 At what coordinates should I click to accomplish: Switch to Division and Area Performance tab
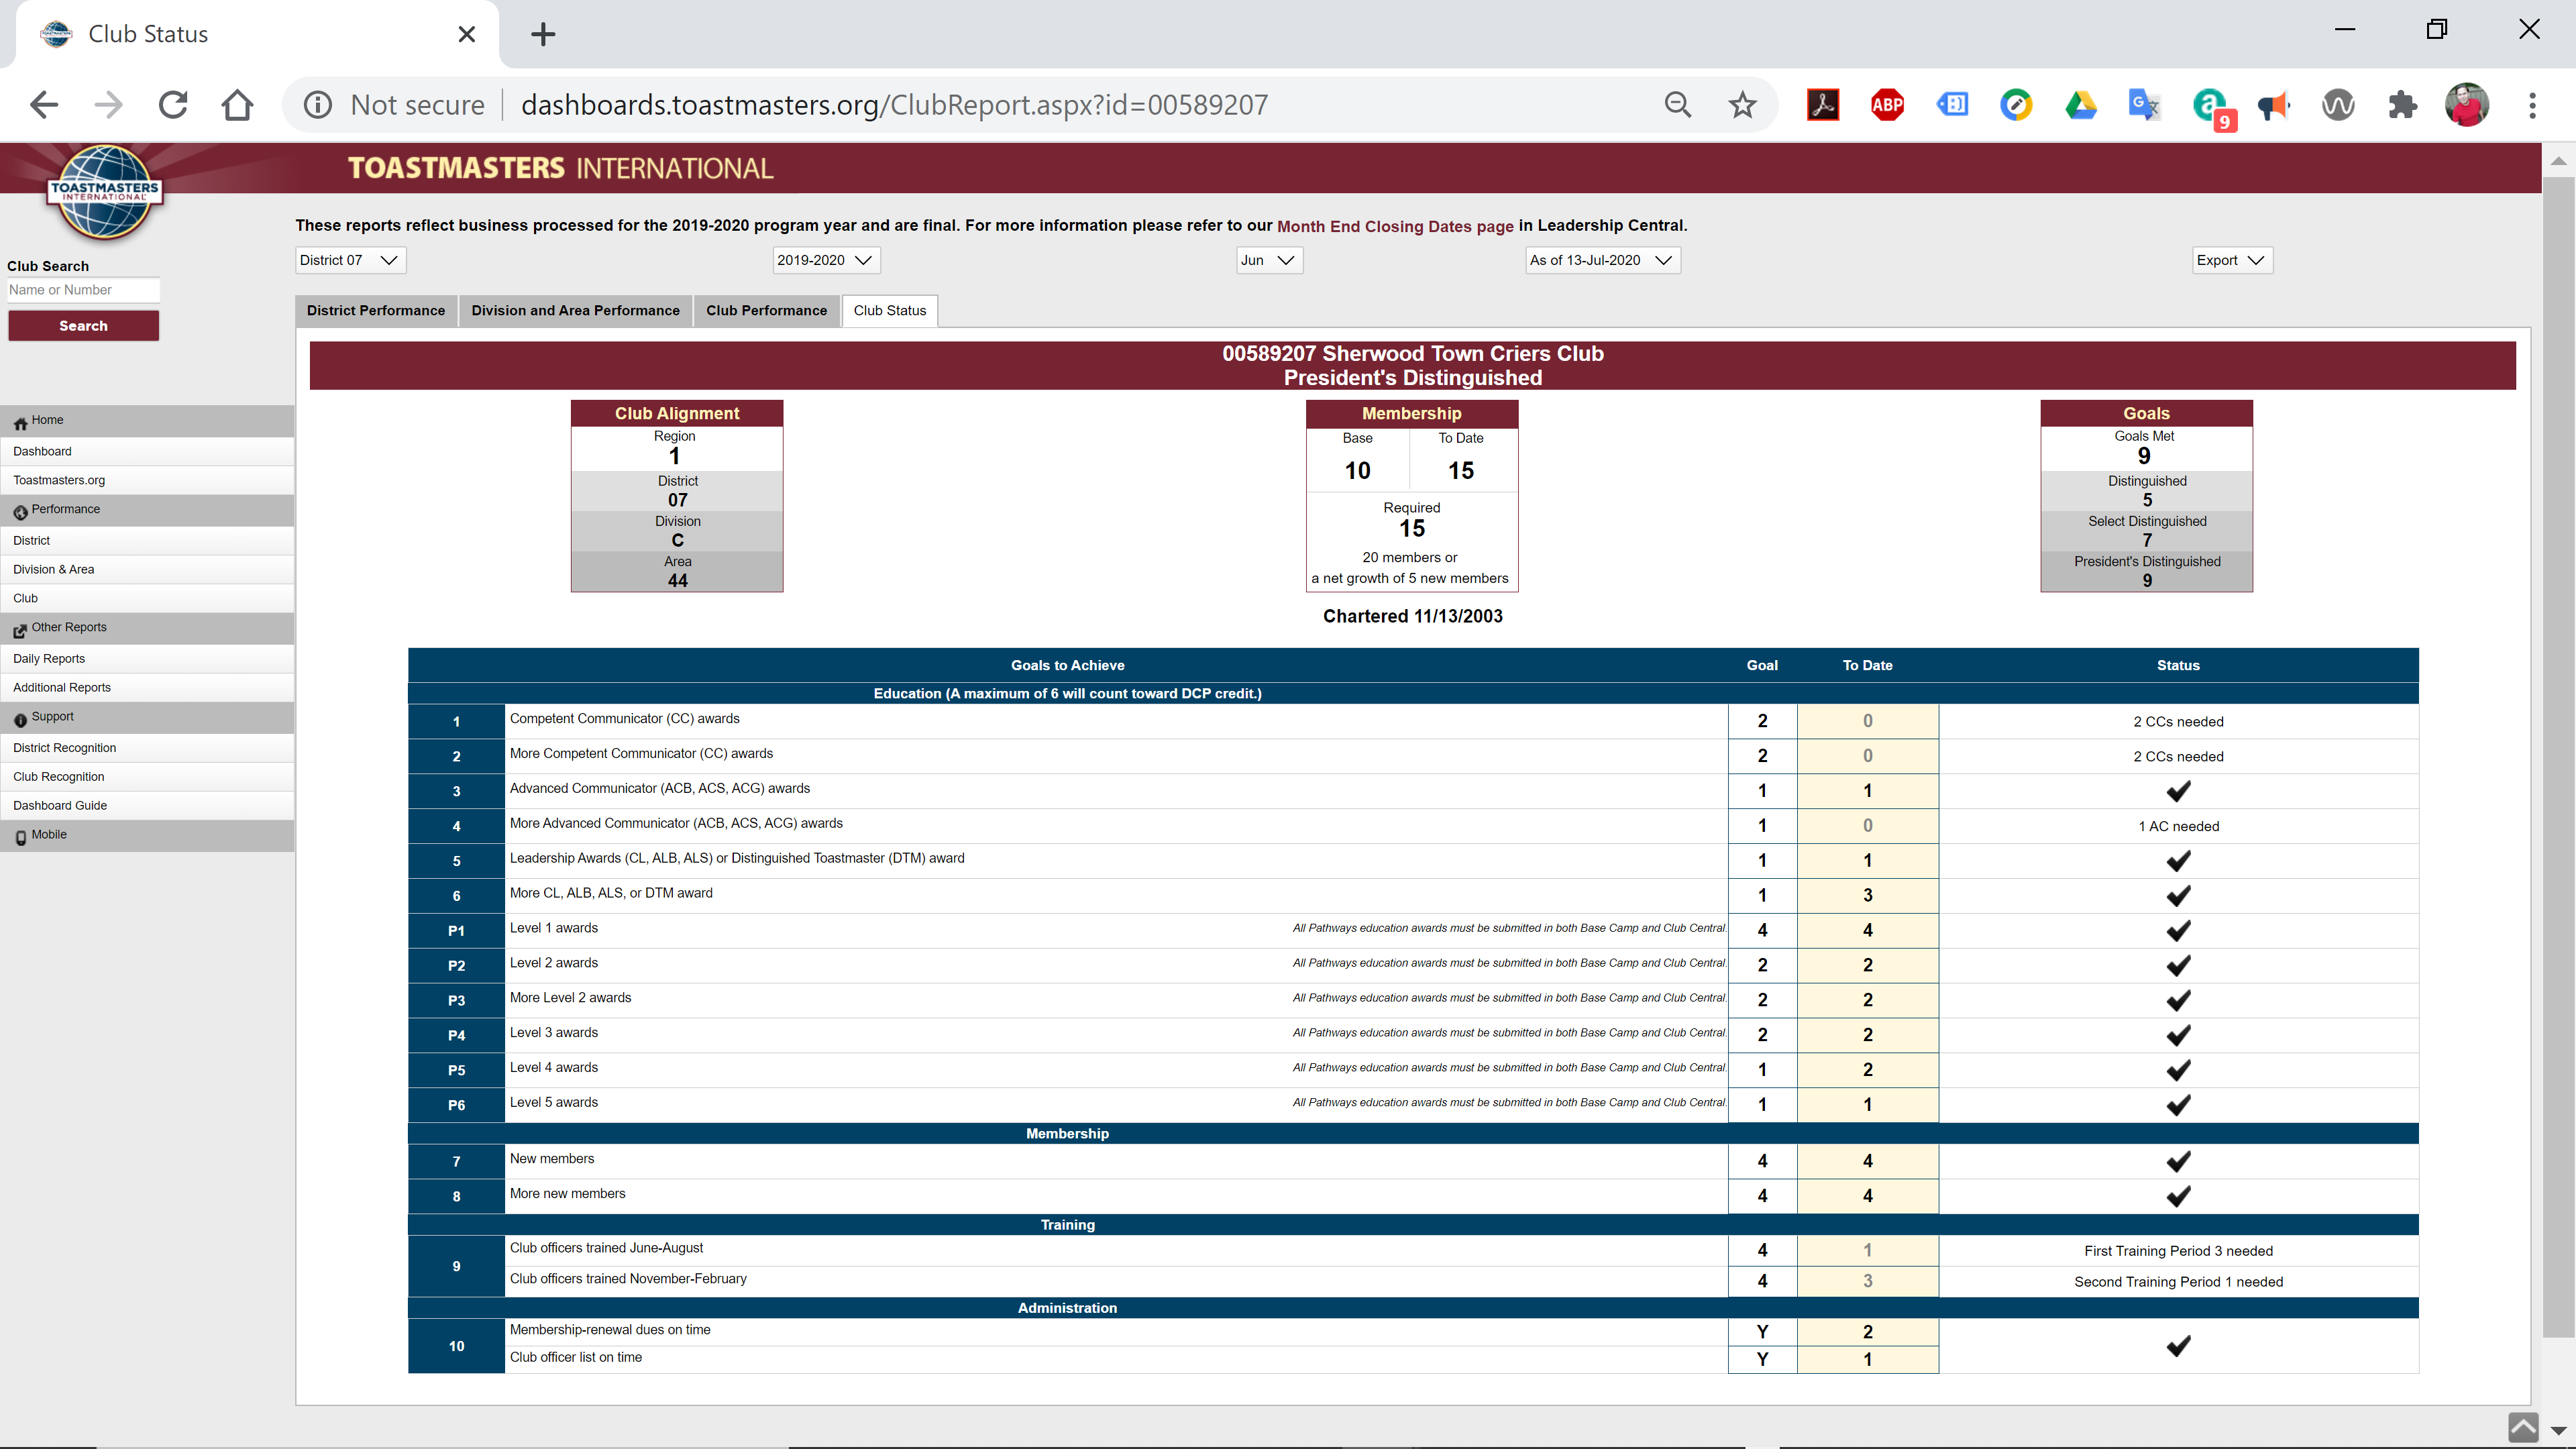[x=575, y=310]
